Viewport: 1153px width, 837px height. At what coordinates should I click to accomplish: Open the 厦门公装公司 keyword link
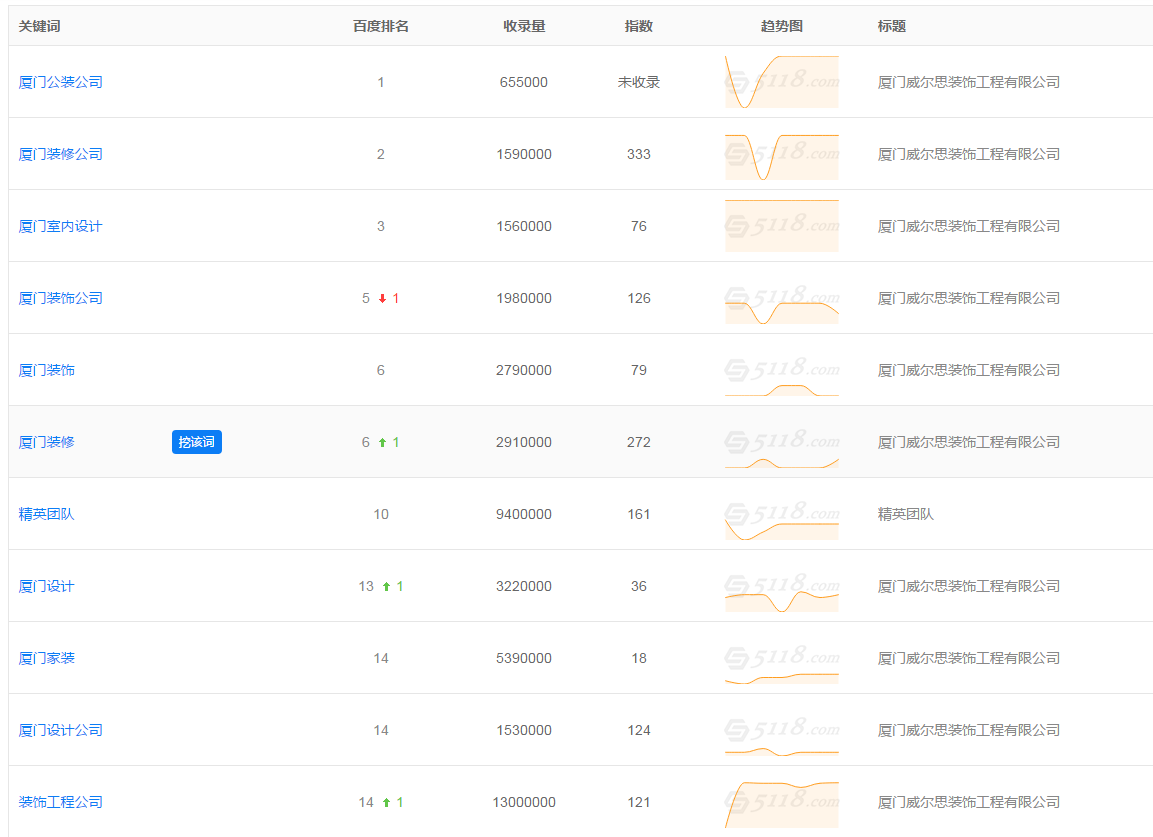coord(60,82)
